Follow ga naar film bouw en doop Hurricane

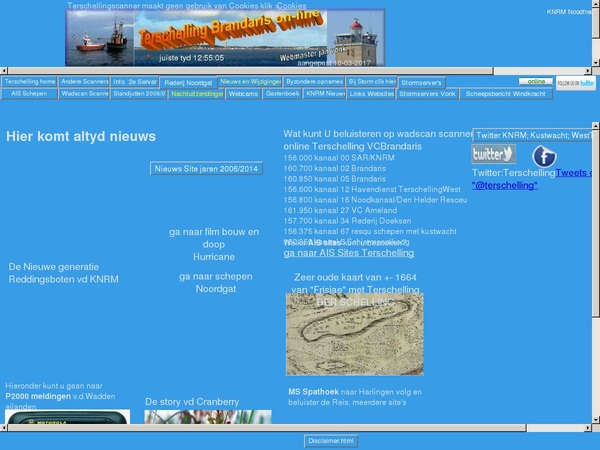coord(214,244)
